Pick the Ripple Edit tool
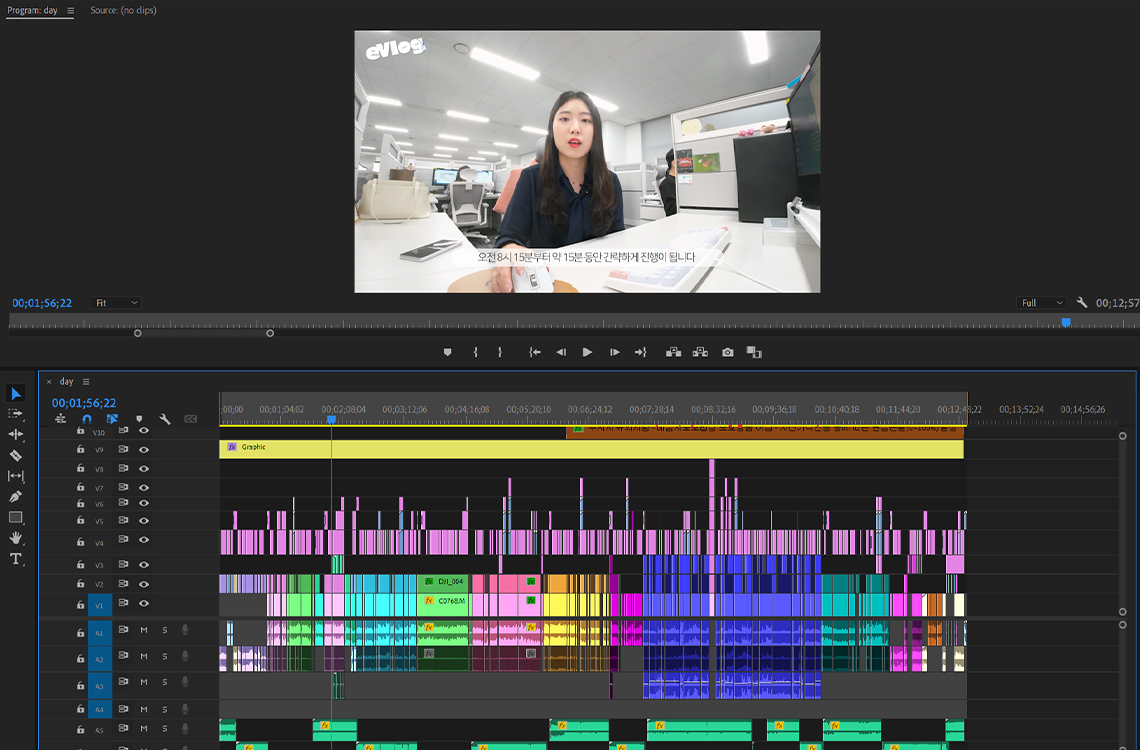Image resolution: width=1140 pixels, height=750 pixels. [16, 434]
